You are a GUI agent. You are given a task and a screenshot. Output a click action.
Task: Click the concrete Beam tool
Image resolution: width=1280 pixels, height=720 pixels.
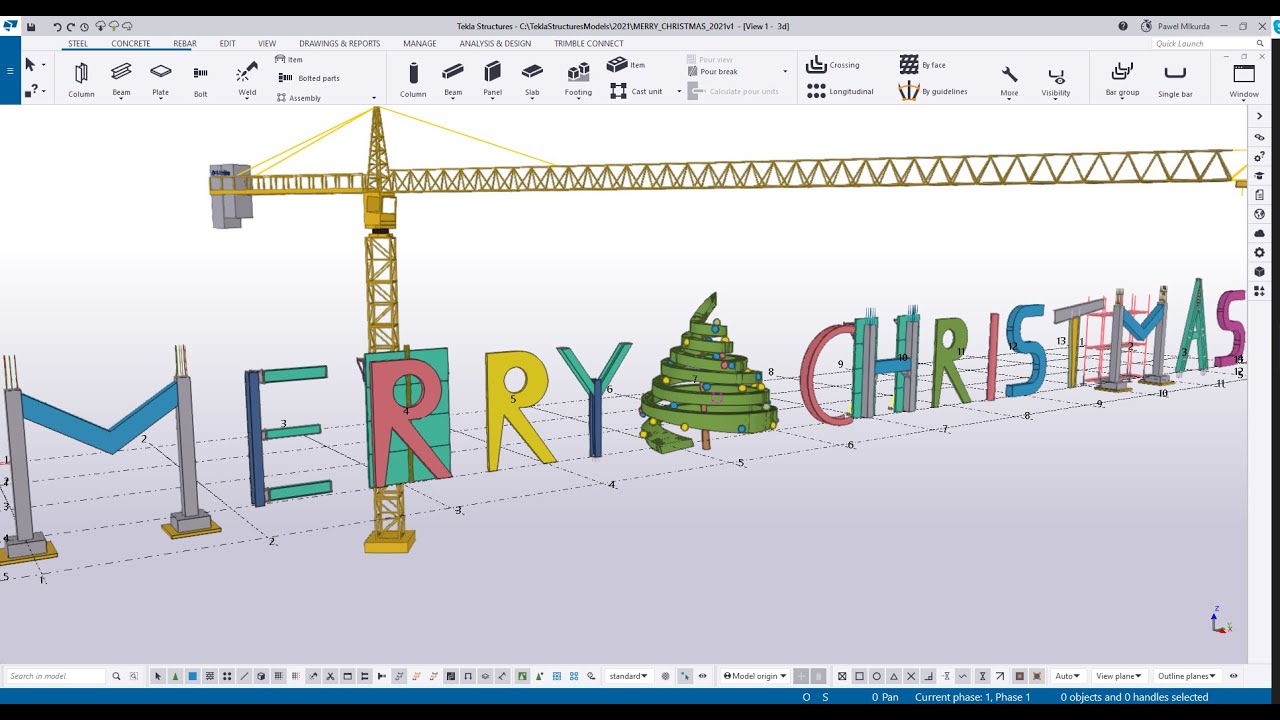point(453,80)
